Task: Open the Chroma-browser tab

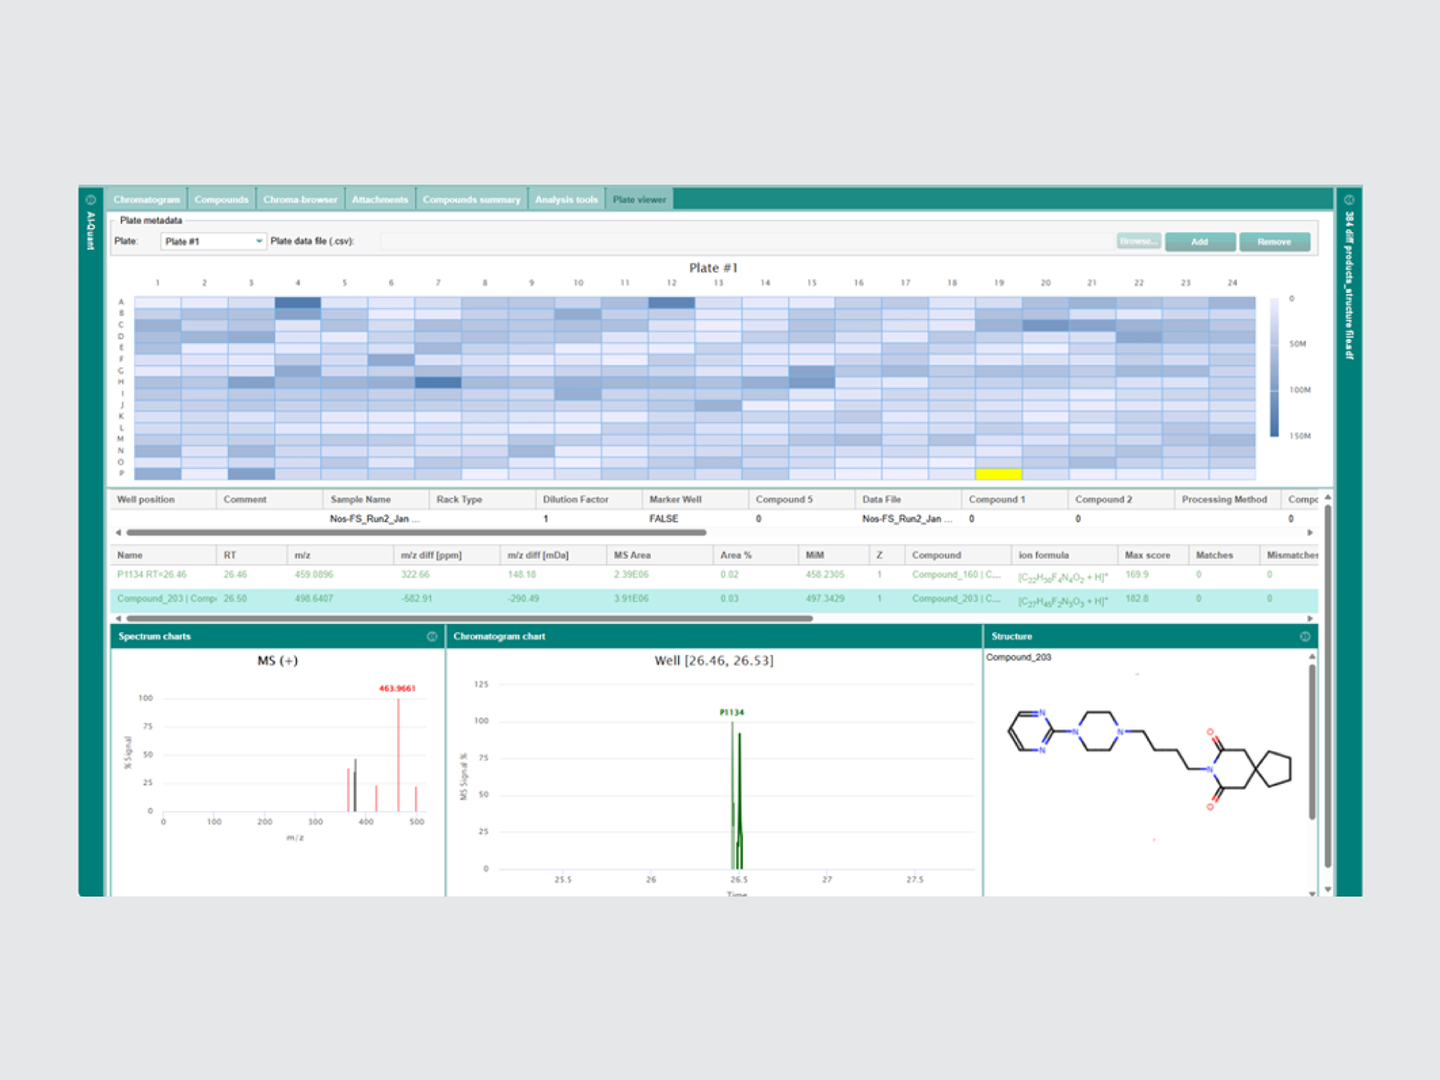Action: (300, 198)
